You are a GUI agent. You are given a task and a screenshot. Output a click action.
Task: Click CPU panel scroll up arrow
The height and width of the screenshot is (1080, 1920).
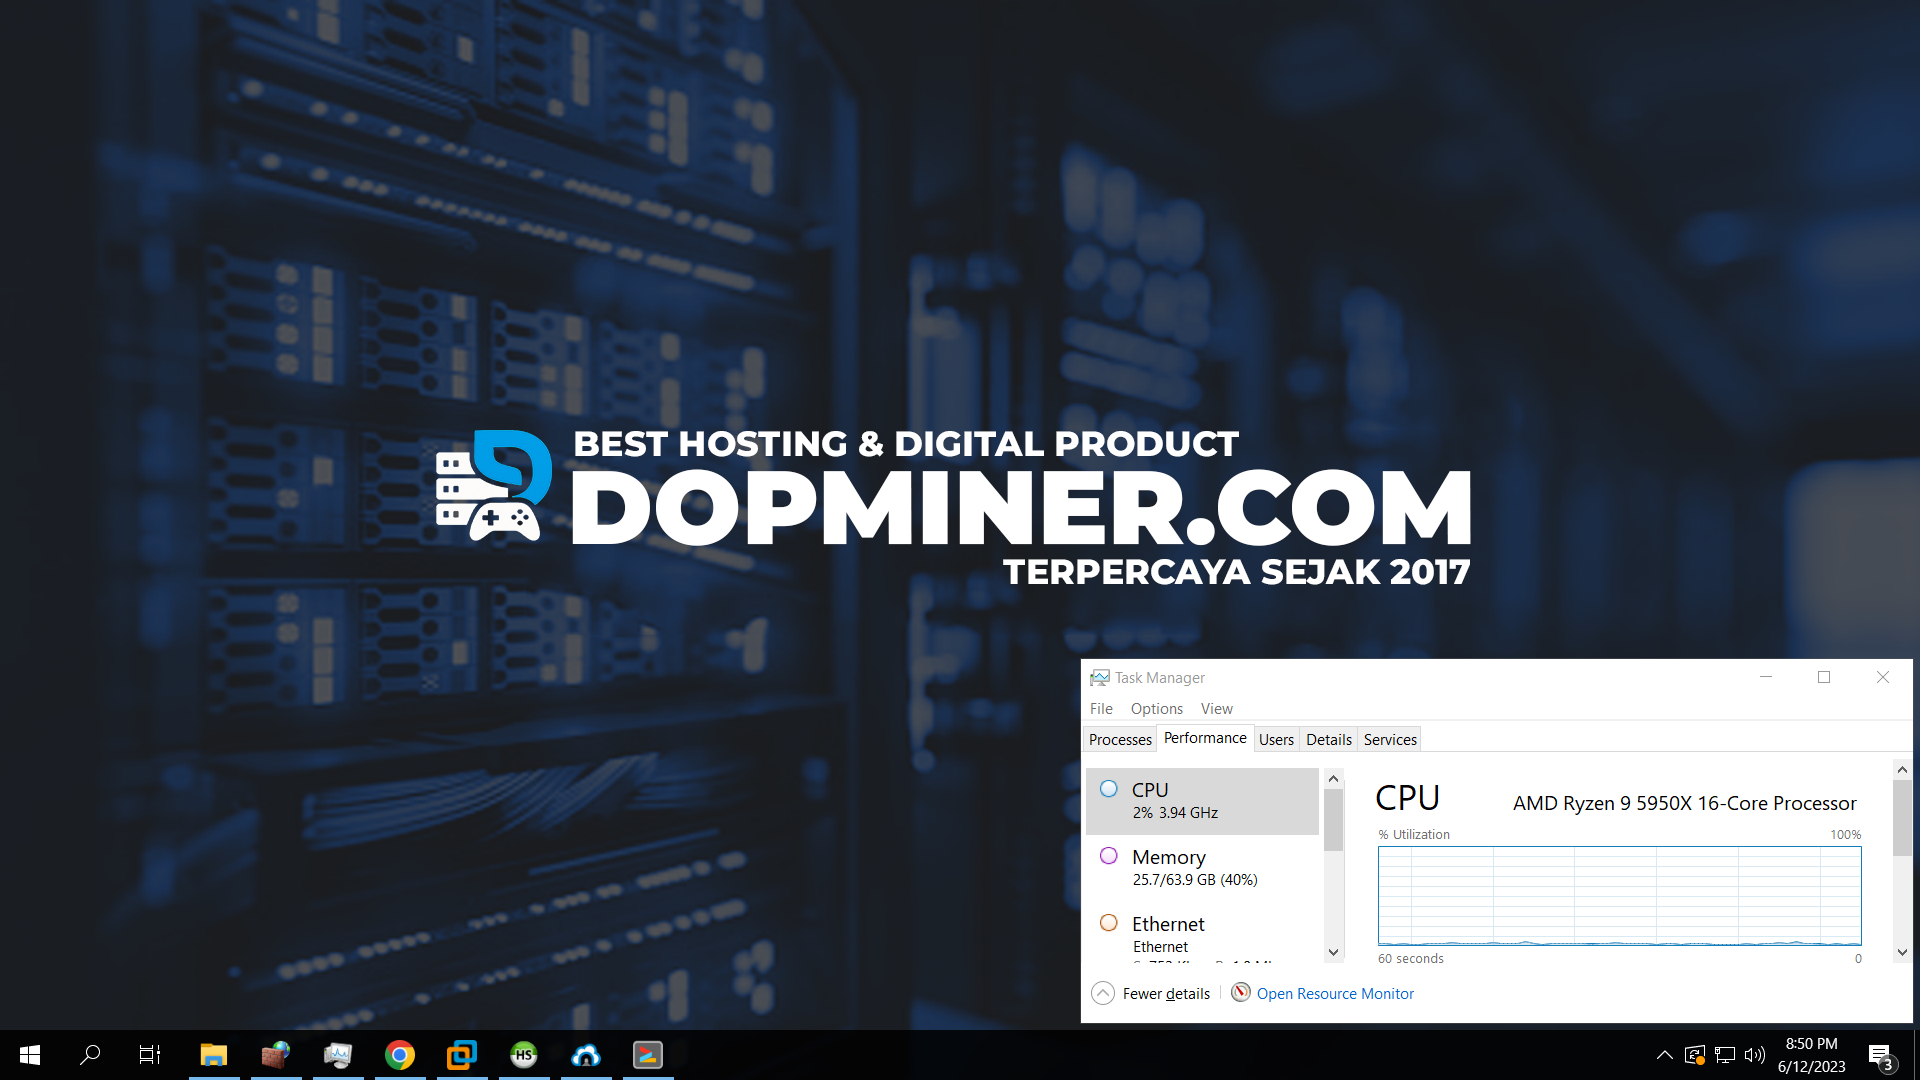[1902, 769]
